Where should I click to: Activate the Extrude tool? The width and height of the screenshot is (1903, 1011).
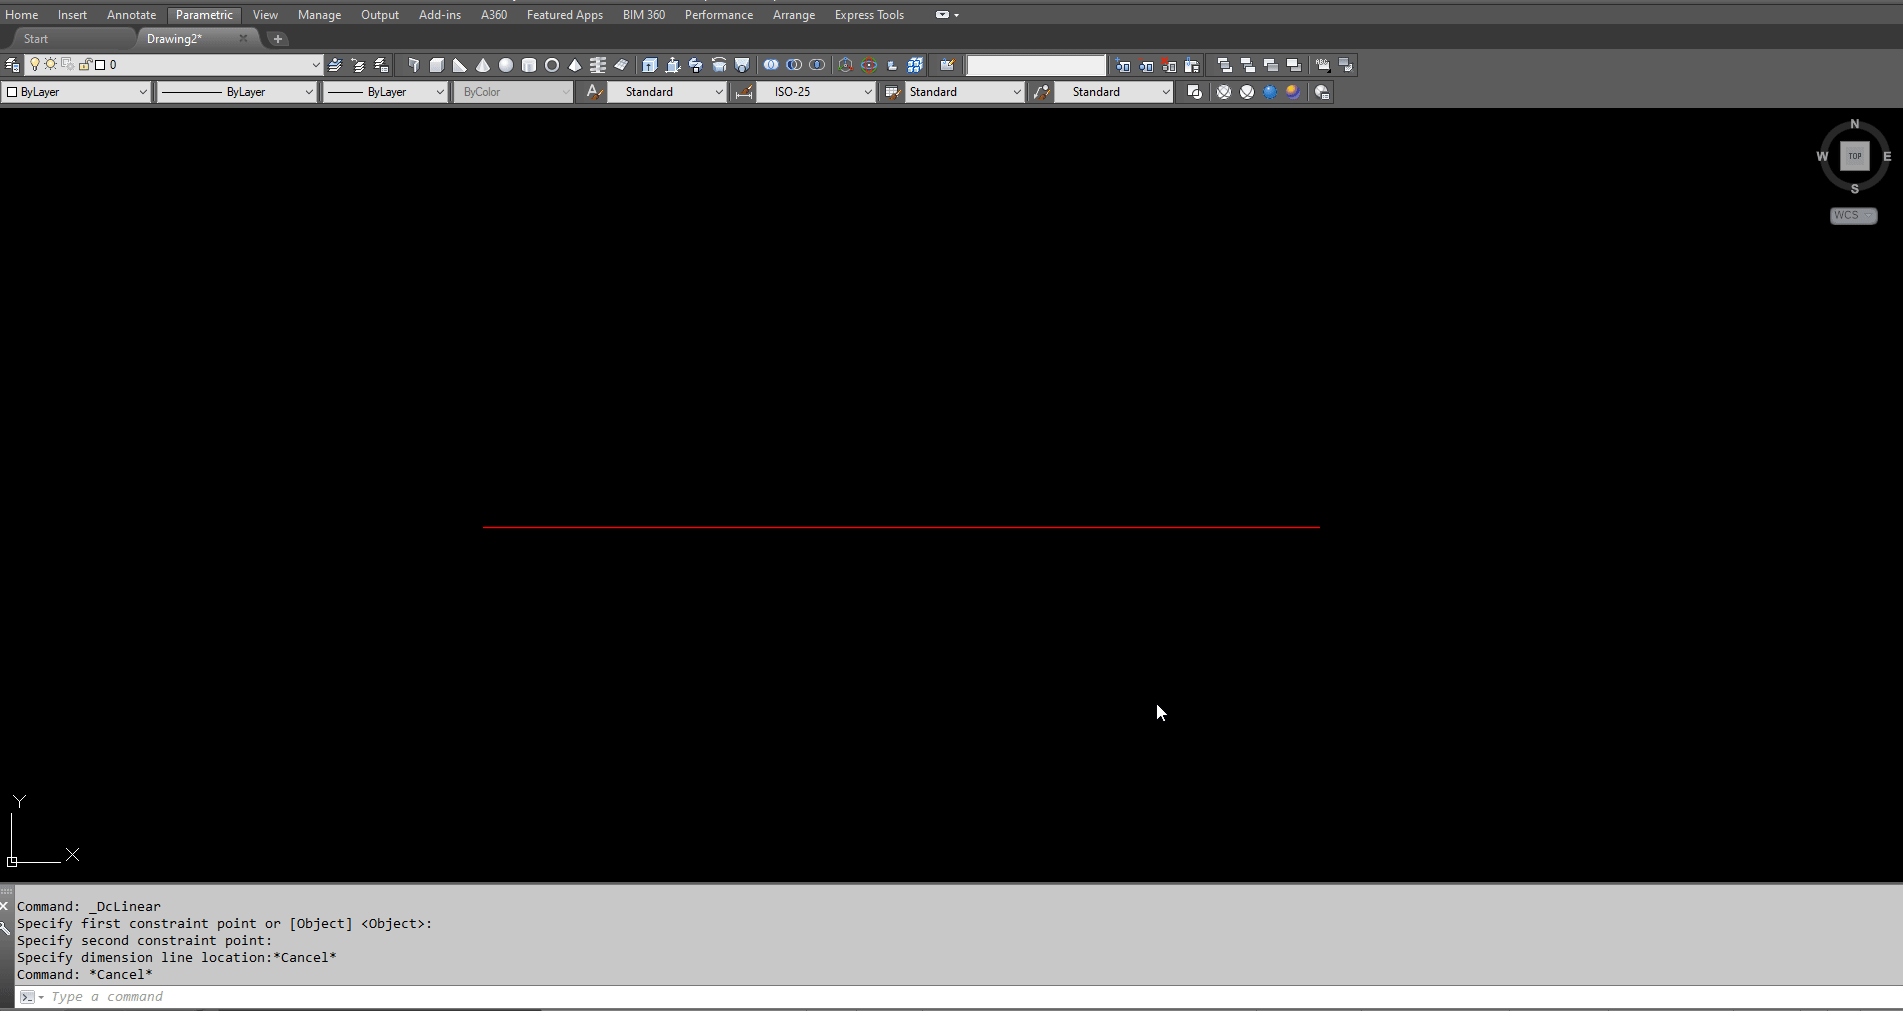[650, 65]
